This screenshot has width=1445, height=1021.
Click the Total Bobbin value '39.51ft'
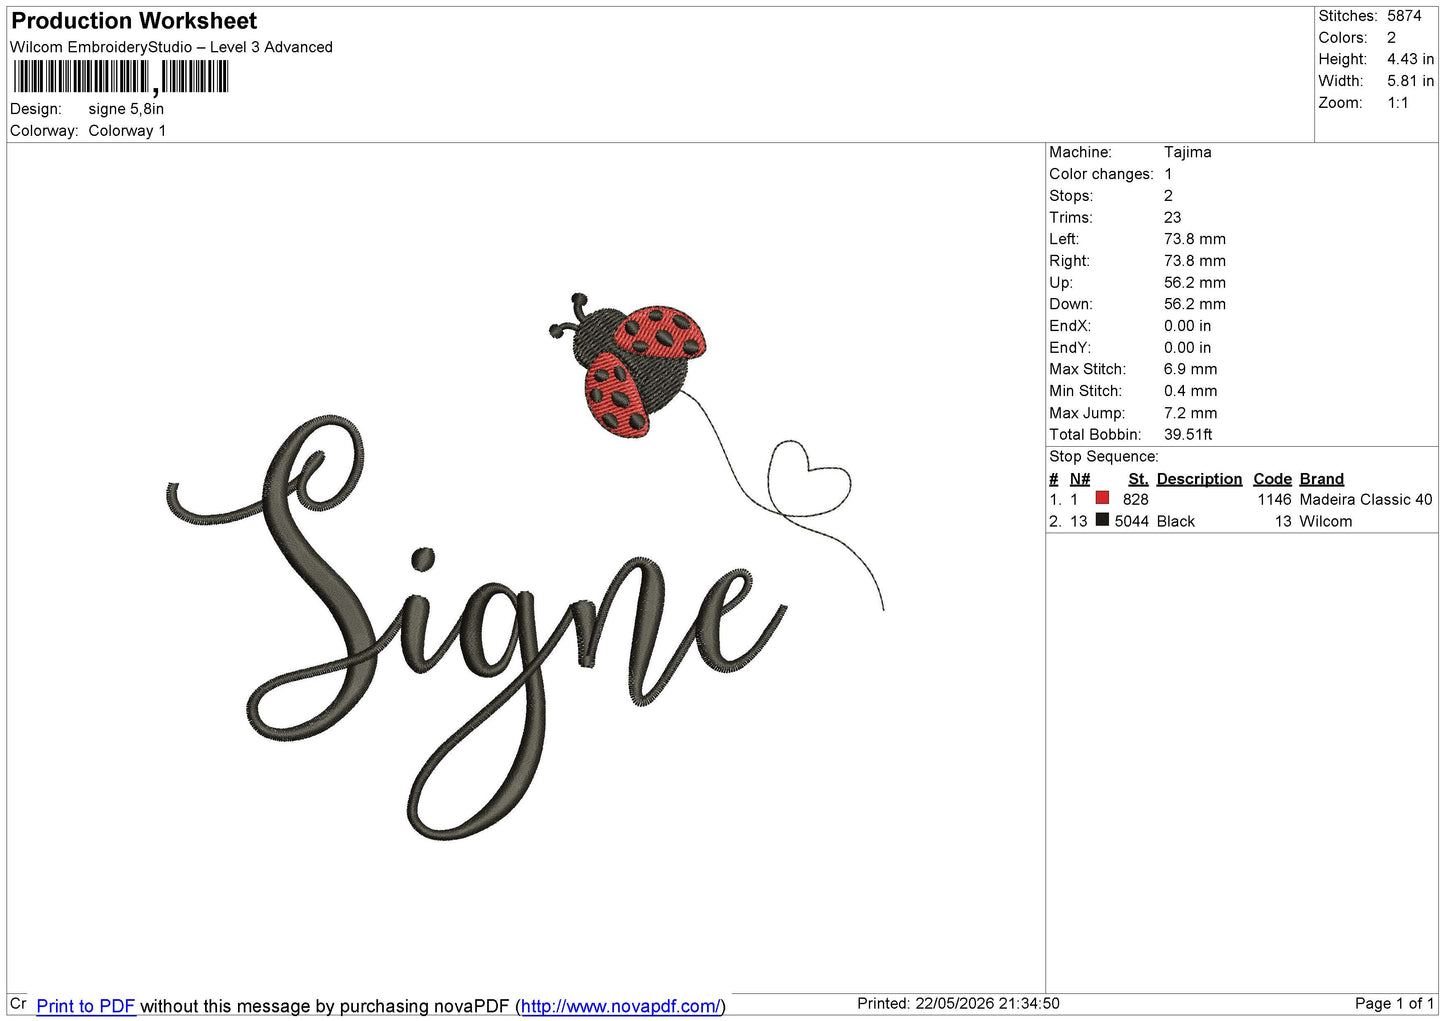pos(1188,435)
